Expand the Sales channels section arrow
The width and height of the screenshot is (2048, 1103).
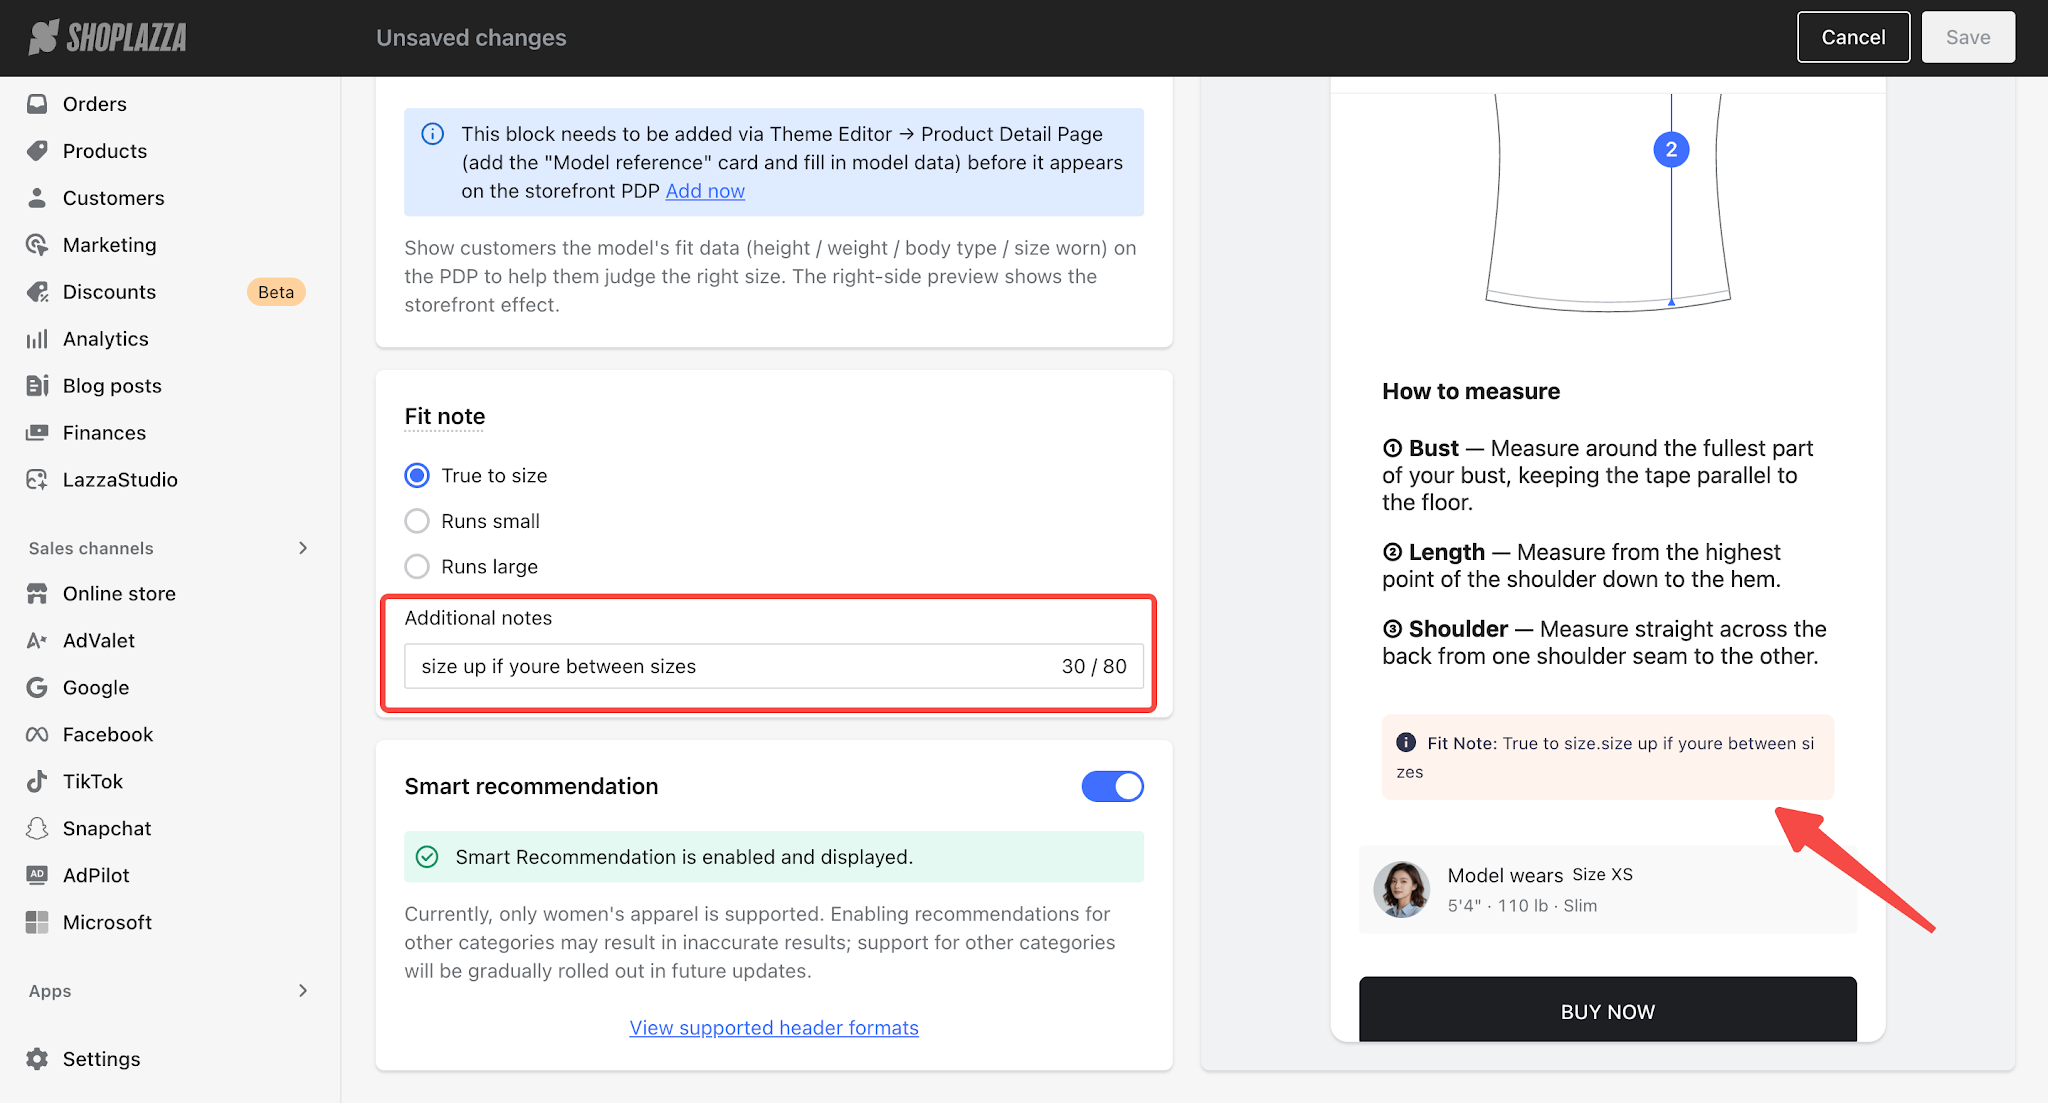click(303, 548)
